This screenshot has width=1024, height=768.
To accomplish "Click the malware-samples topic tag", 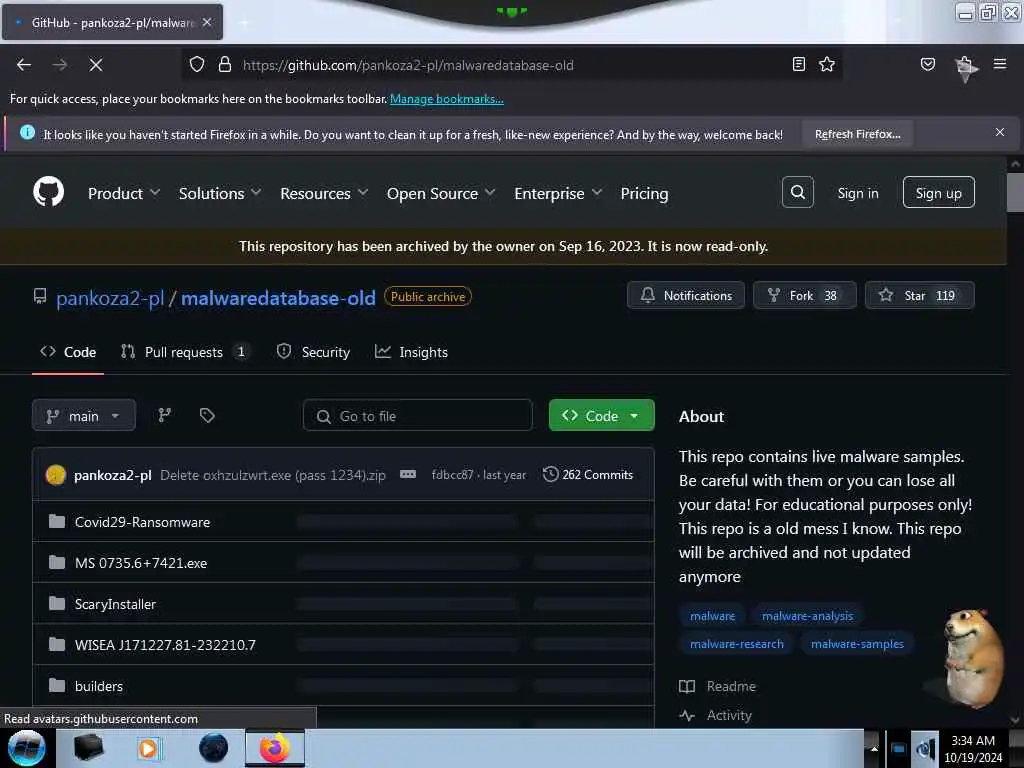I will 857,644.
